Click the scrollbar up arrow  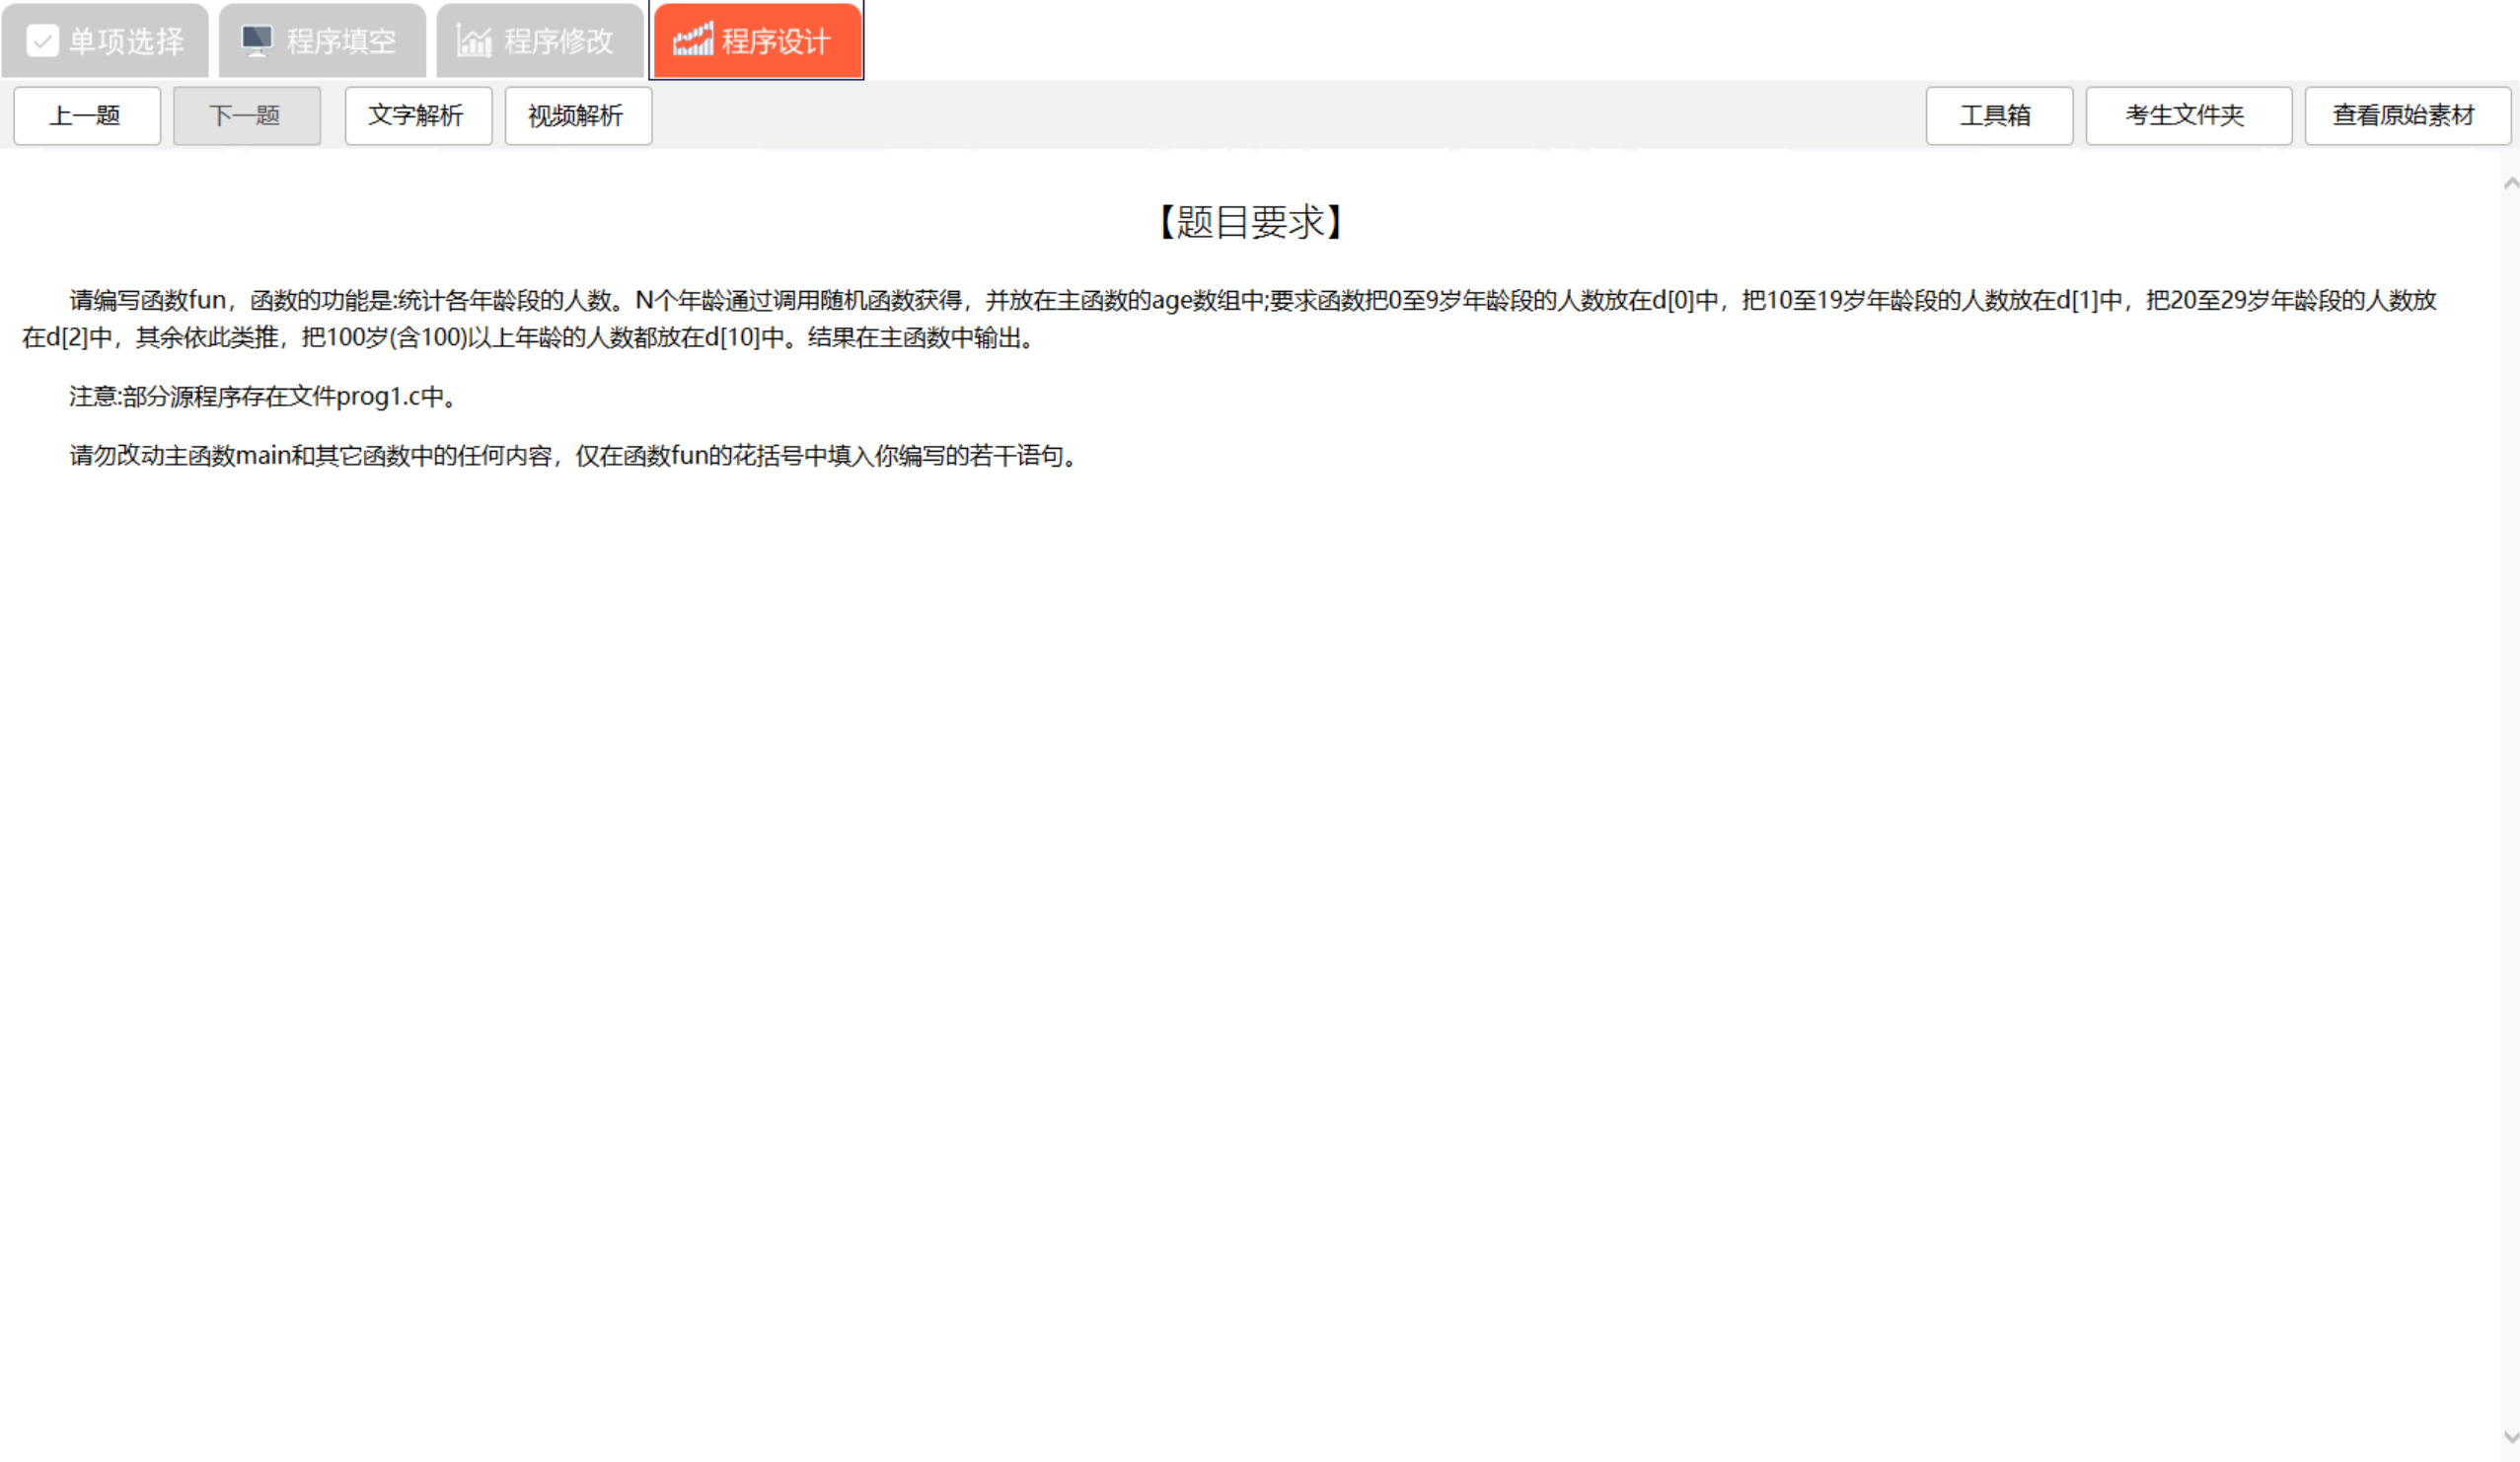tap(2510, 184)
